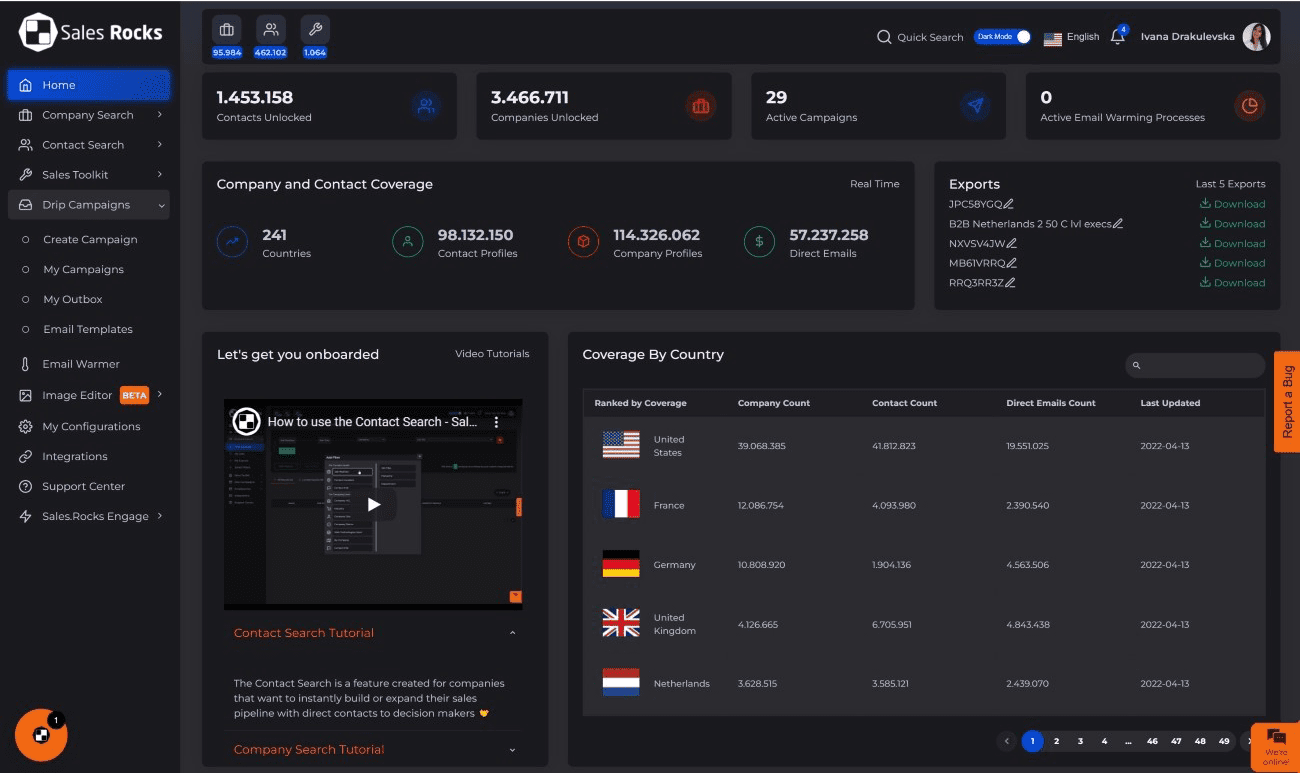
Task: Click the Countries trend icon
Action: [232, 242]
